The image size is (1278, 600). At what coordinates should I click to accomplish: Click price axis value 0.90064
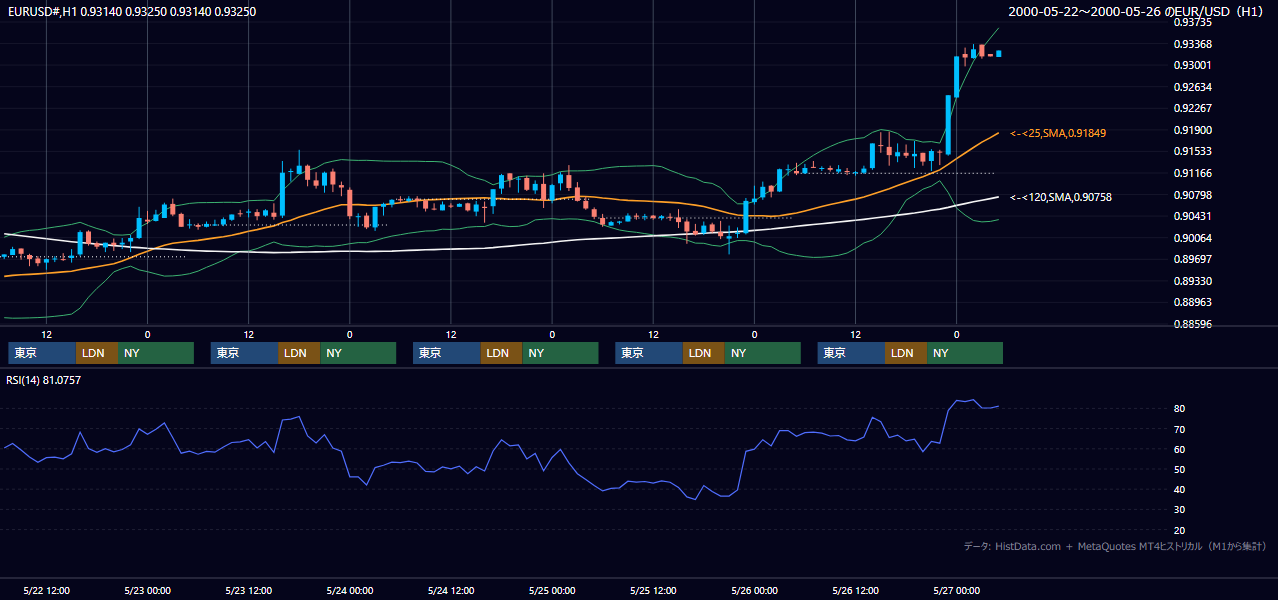[x=1194, y=238]
